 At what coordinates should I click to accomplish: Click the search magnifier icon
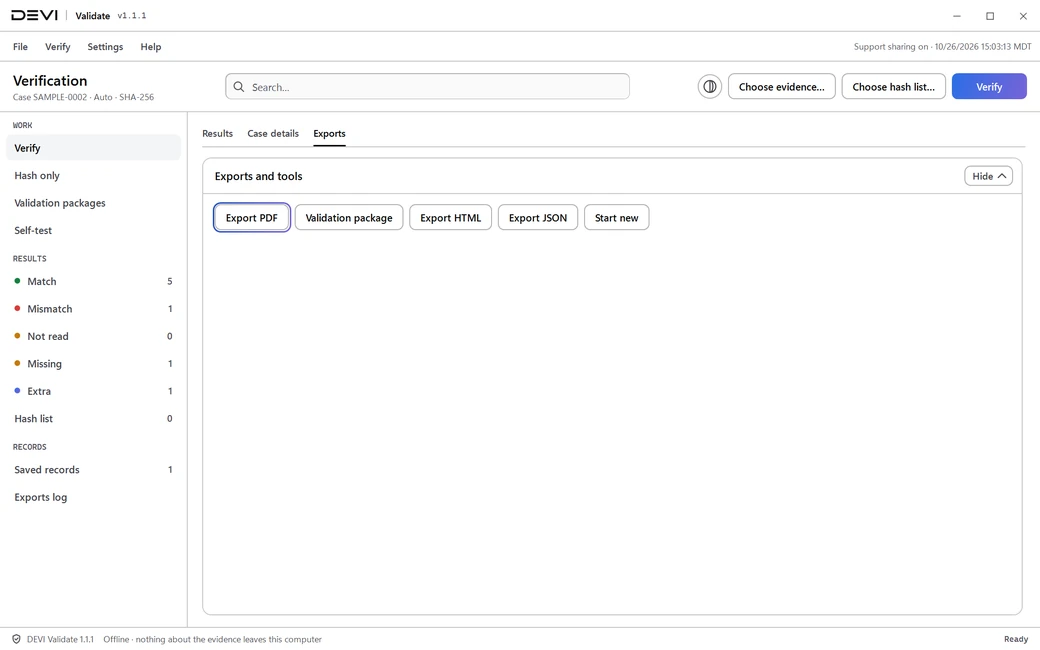239,87
